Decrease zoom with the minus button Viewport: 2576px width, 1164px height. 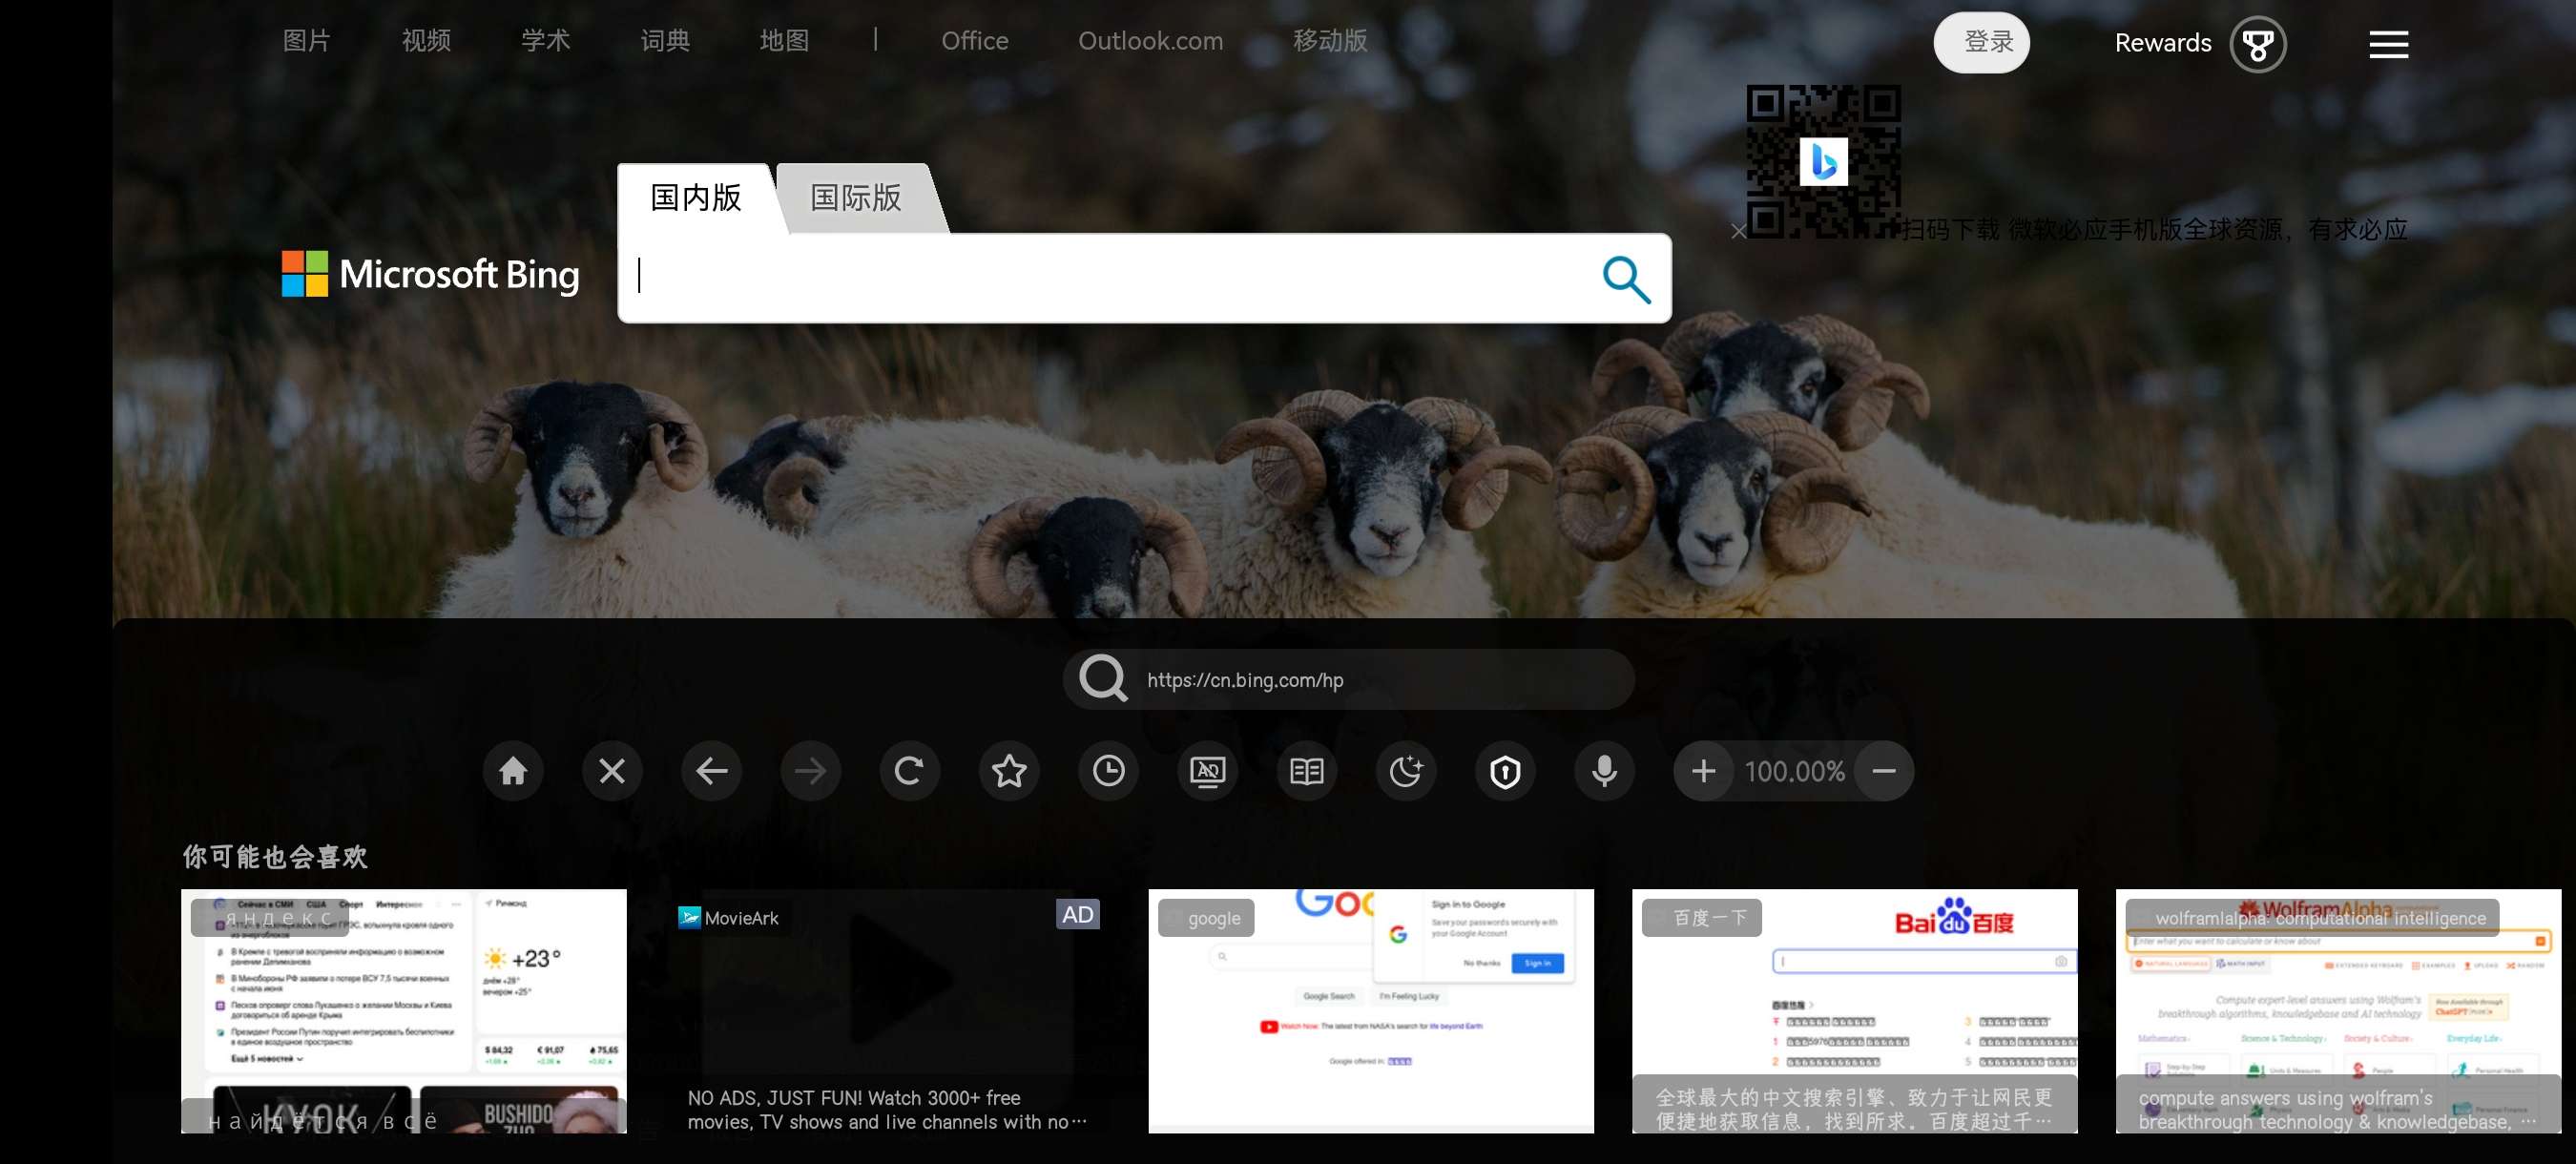[1884, 771]
